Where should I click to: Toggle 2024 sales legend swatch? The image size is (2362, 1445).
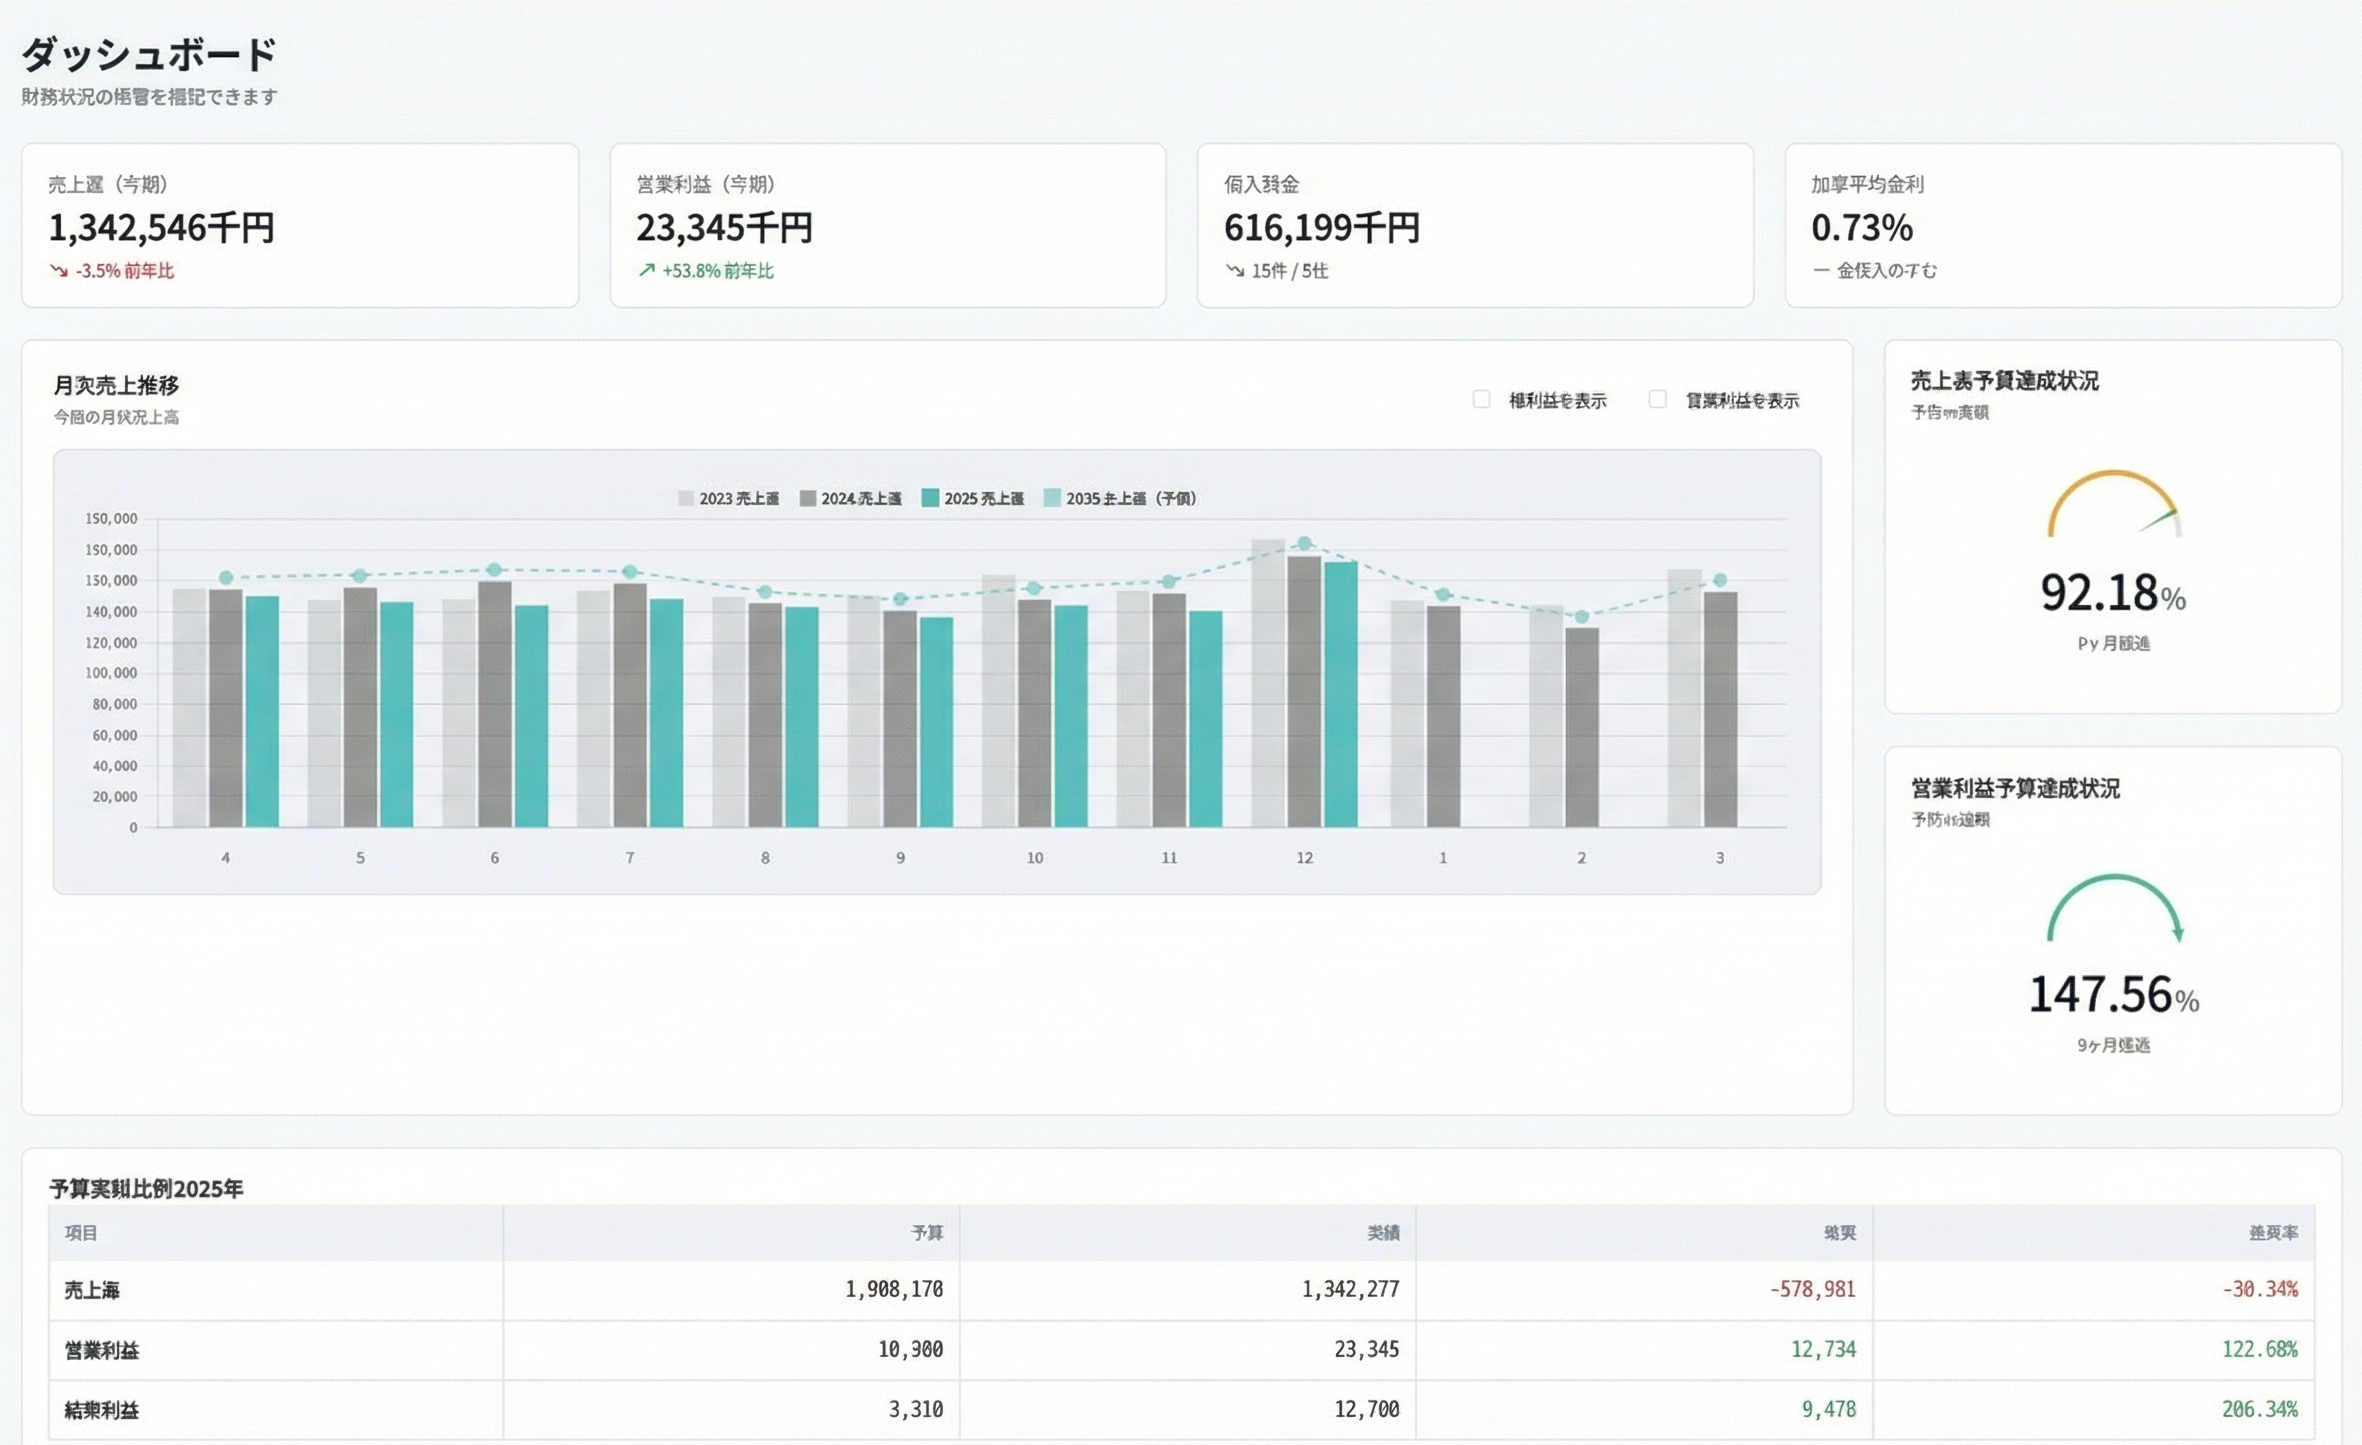coord(808,498)
